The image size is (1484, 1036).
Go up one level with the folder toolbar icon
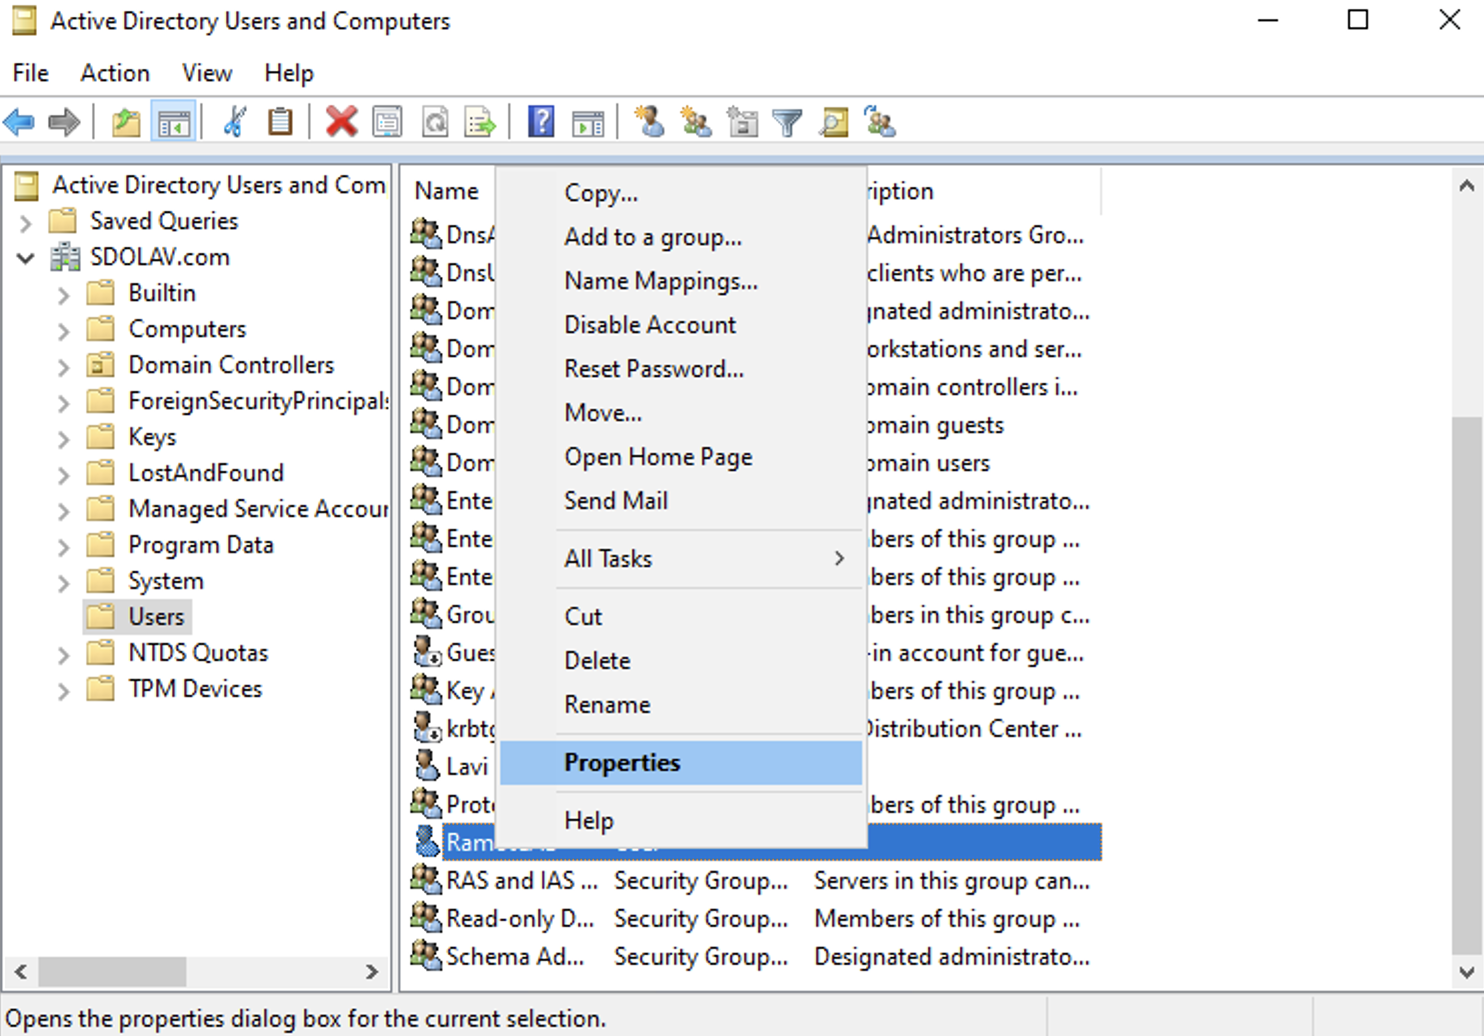[126, 123]
